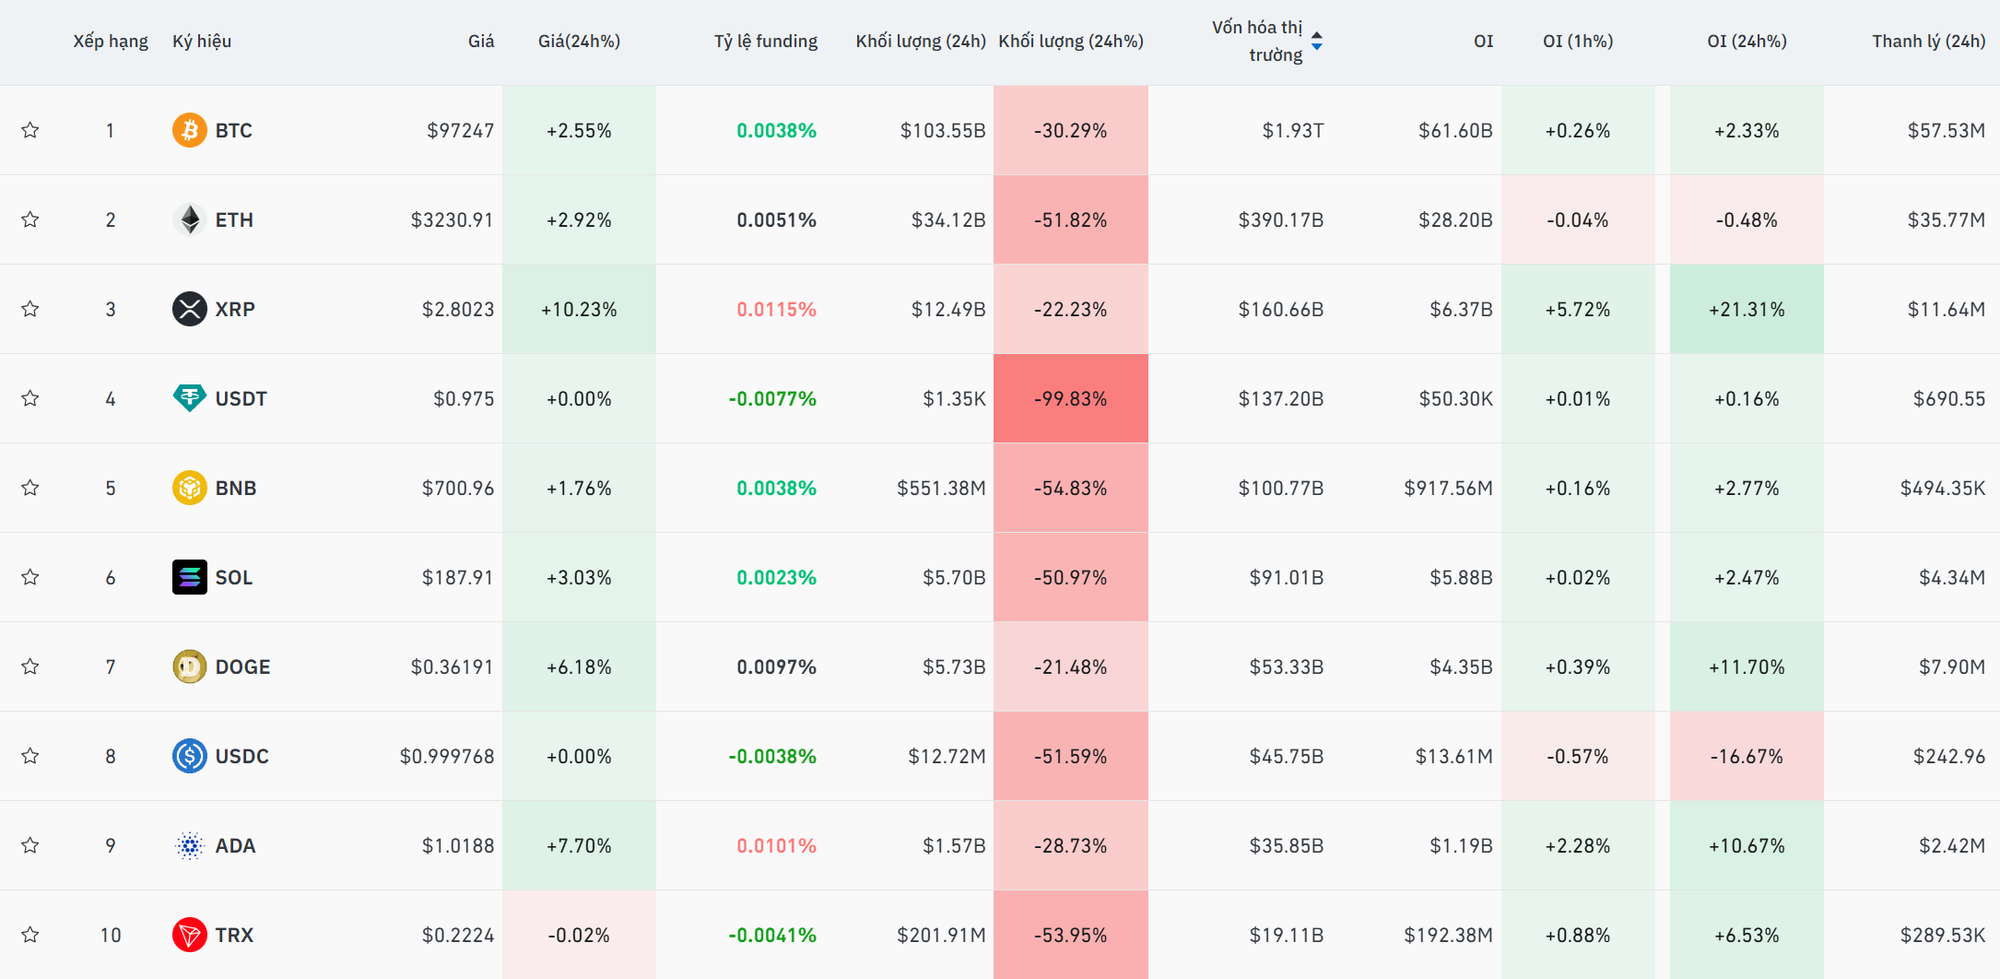Sort by Tỷ lệ funding column header
The width and height of the screenshot is (2000, 979).
[765, 41]
